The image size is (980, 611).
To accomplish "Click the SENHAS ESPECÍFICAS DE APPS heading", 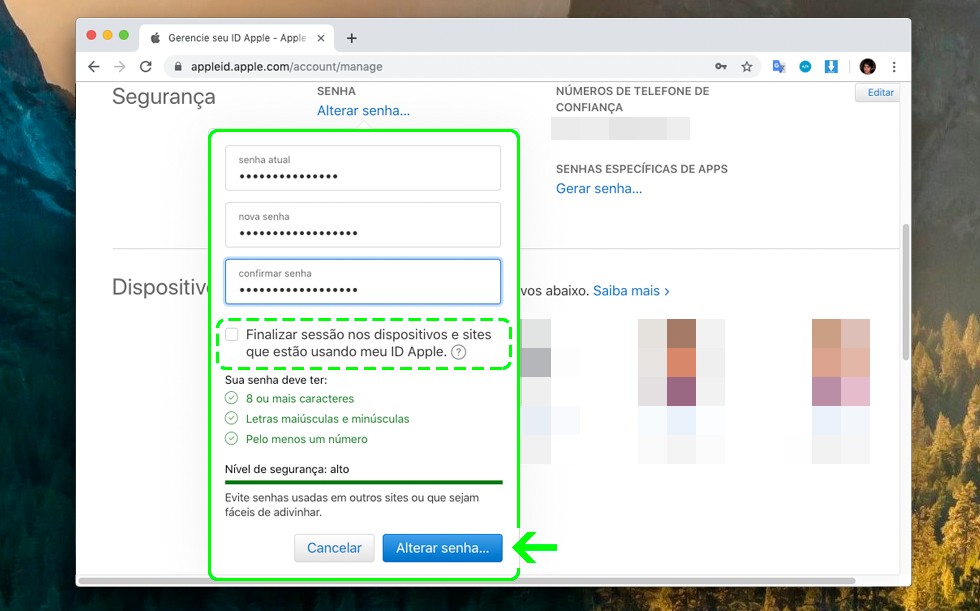I will [x=642, y=169].
